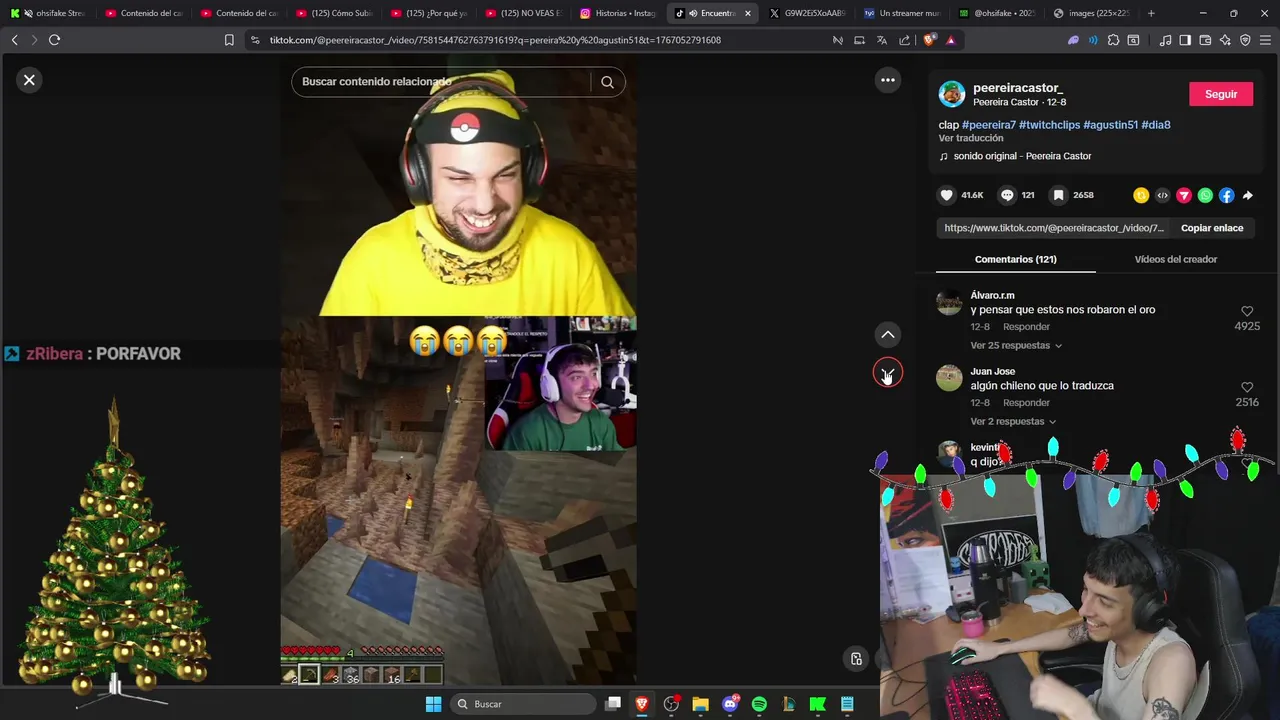The width and height of the screenshot is (1280, 720).
Task: Like Álvaro.r.m's comment heart
Action: [x=1247, y=312]
